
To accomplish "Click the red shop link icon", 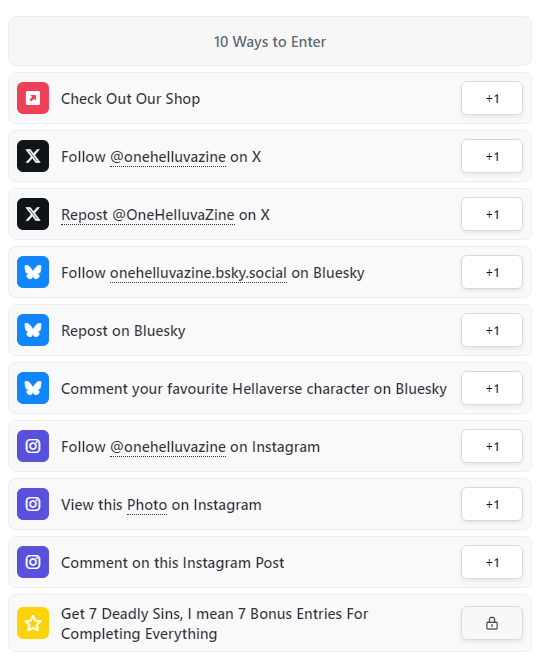I will [33, 98].
